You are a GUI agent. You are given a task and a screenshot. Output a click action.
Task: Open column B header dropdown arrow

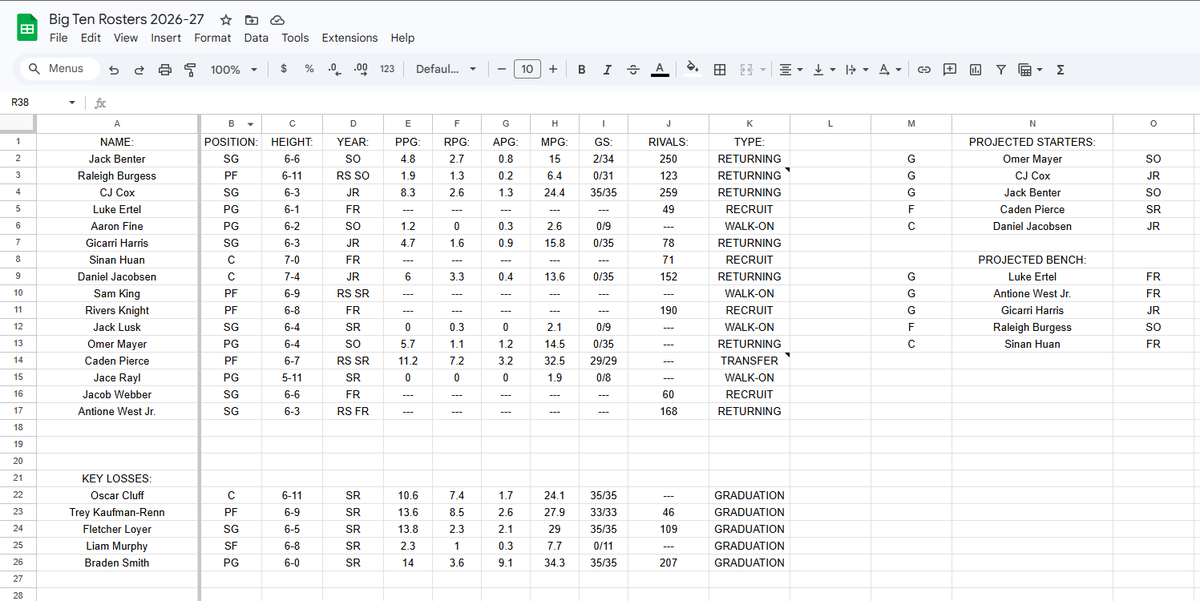(251, 124)
